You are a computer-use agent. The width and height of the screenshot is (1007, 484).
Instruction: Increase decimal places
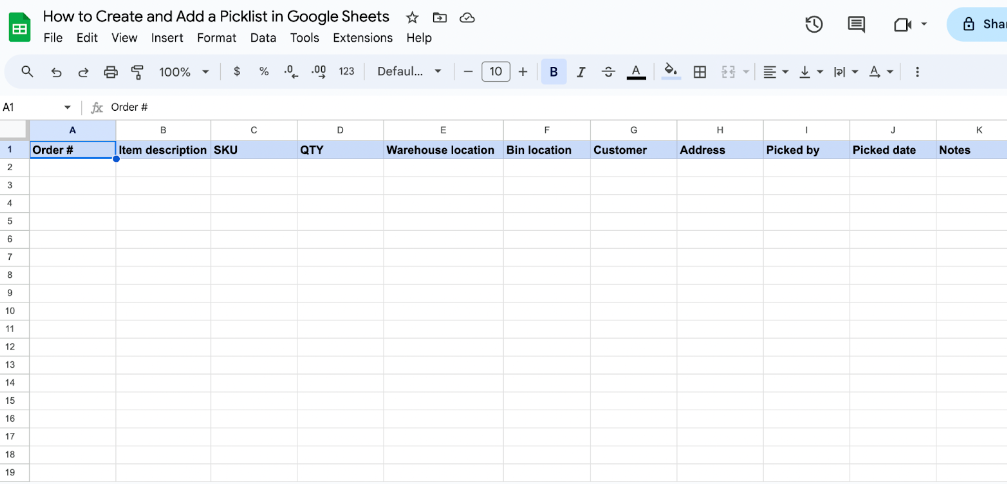click(319, 72)
